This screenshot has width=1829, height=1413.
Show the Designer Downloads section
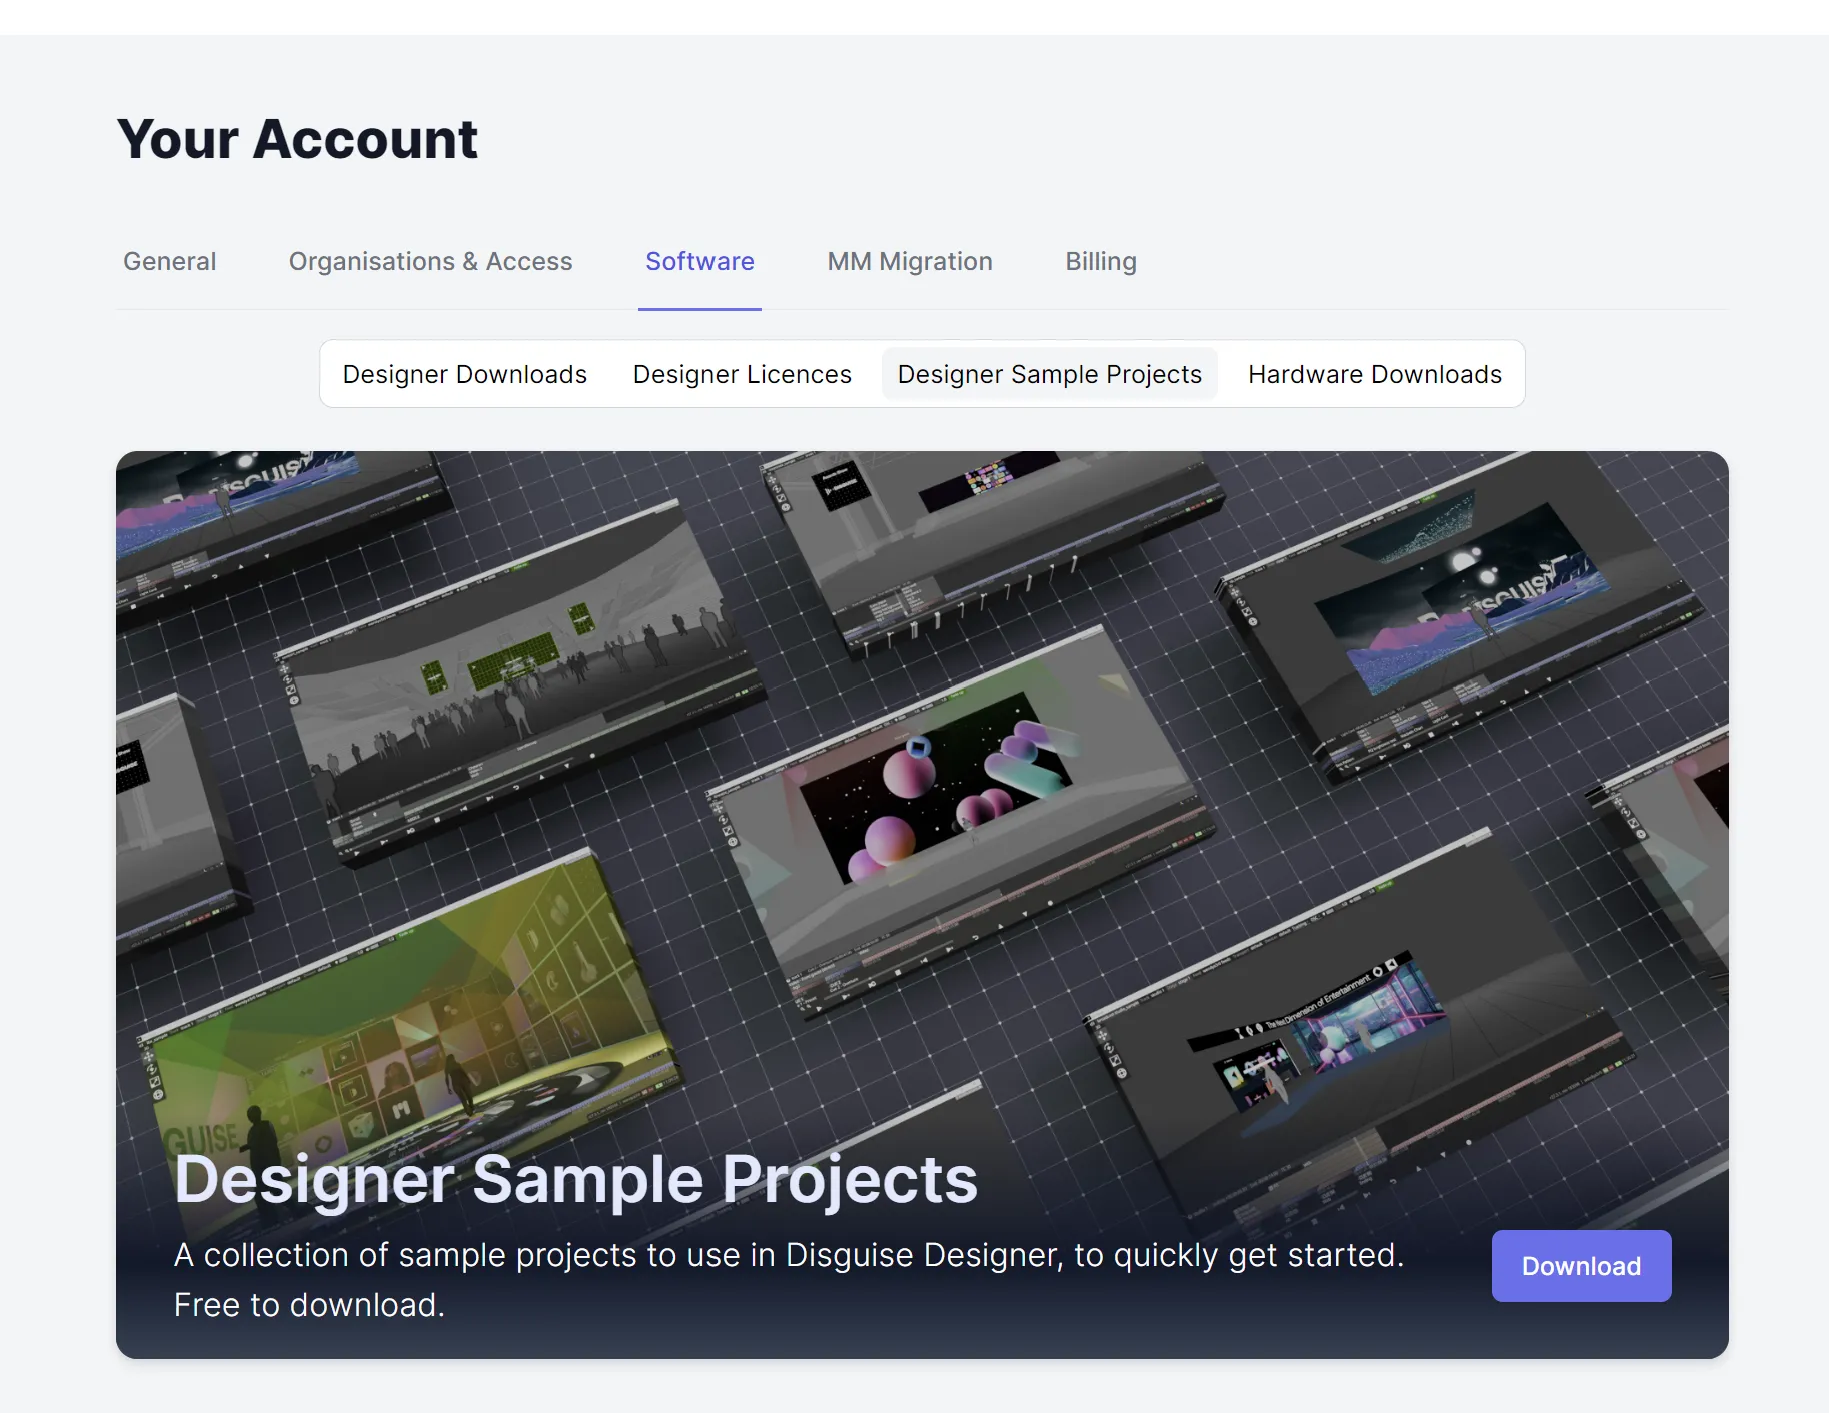point(464,374)
